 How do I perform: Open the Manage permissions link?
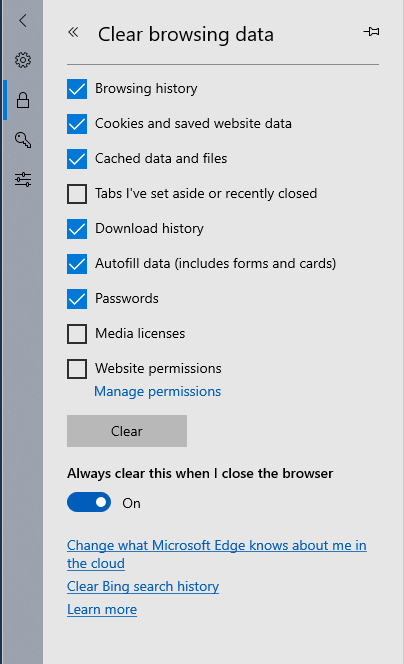point(158,392)
